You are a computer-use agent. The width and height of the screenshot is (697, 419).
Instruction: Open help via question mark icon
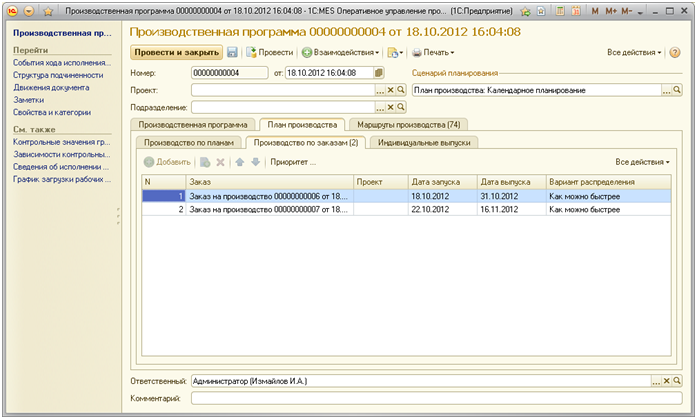pyautogui.click(x=675, y=52)
